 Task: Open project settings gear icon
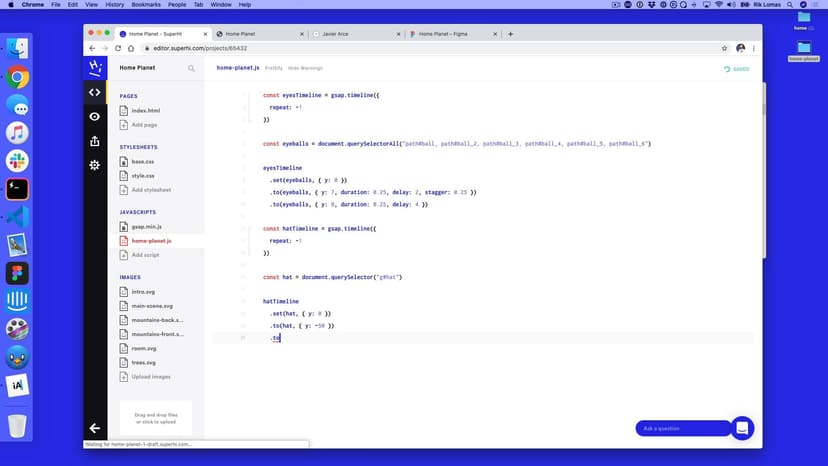(95, 165)
